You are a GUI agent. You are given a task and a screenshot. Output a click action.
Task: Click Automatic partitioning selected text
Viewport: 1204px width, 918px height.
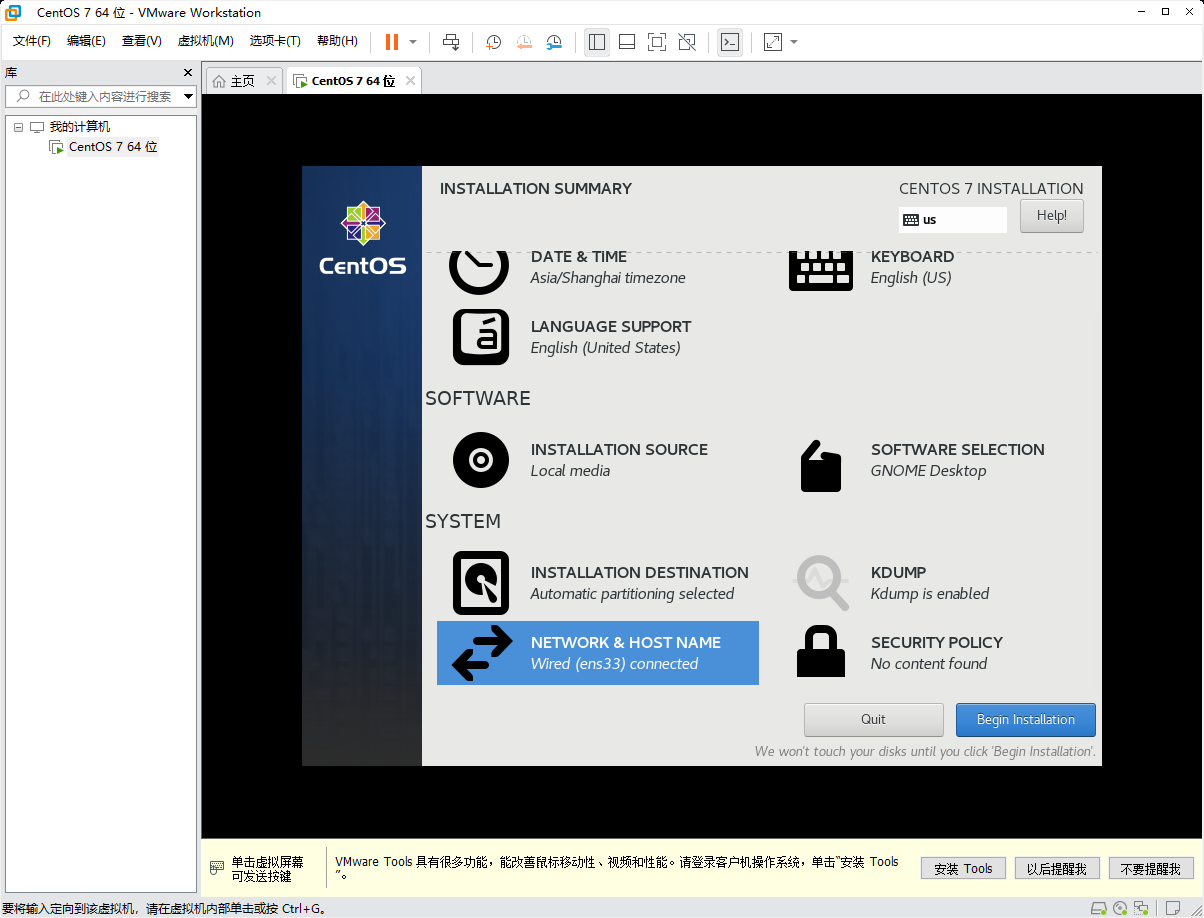[632, 594]
